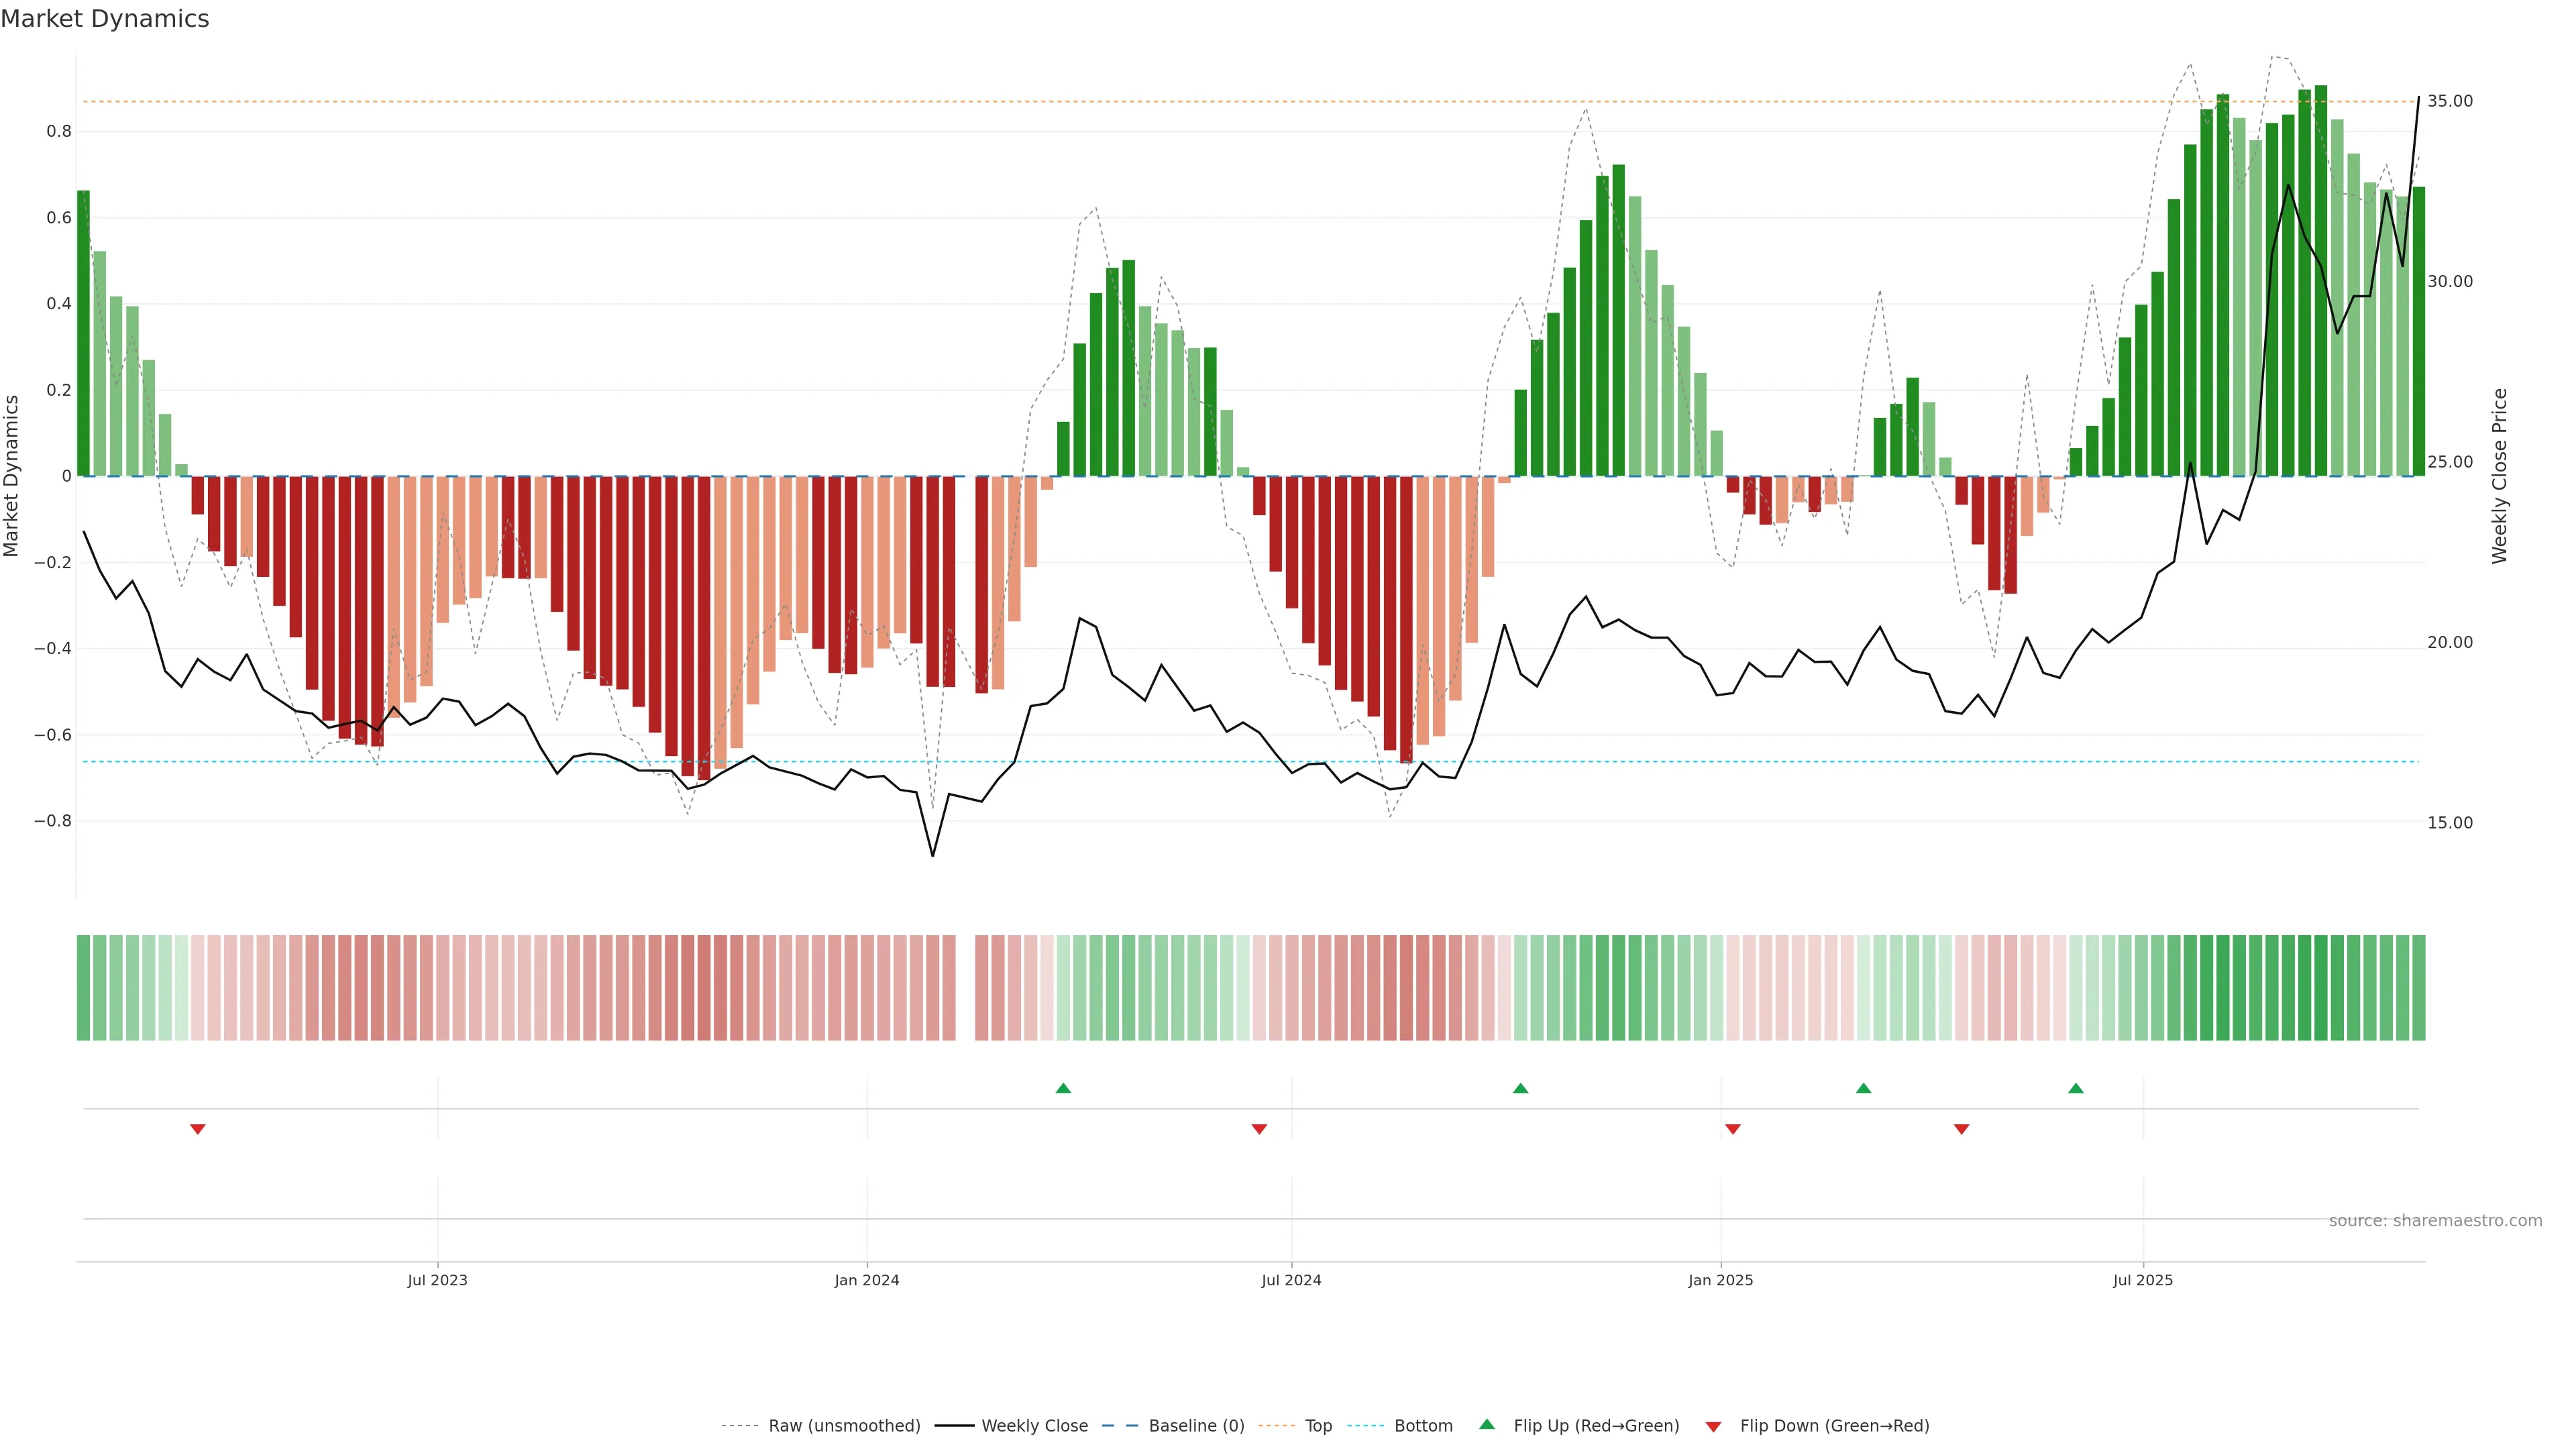Viewport: 2576px width, 1449px height.
Task: Click the Flip Down legend triangle icon
Action: [x=1713, y=1427]
